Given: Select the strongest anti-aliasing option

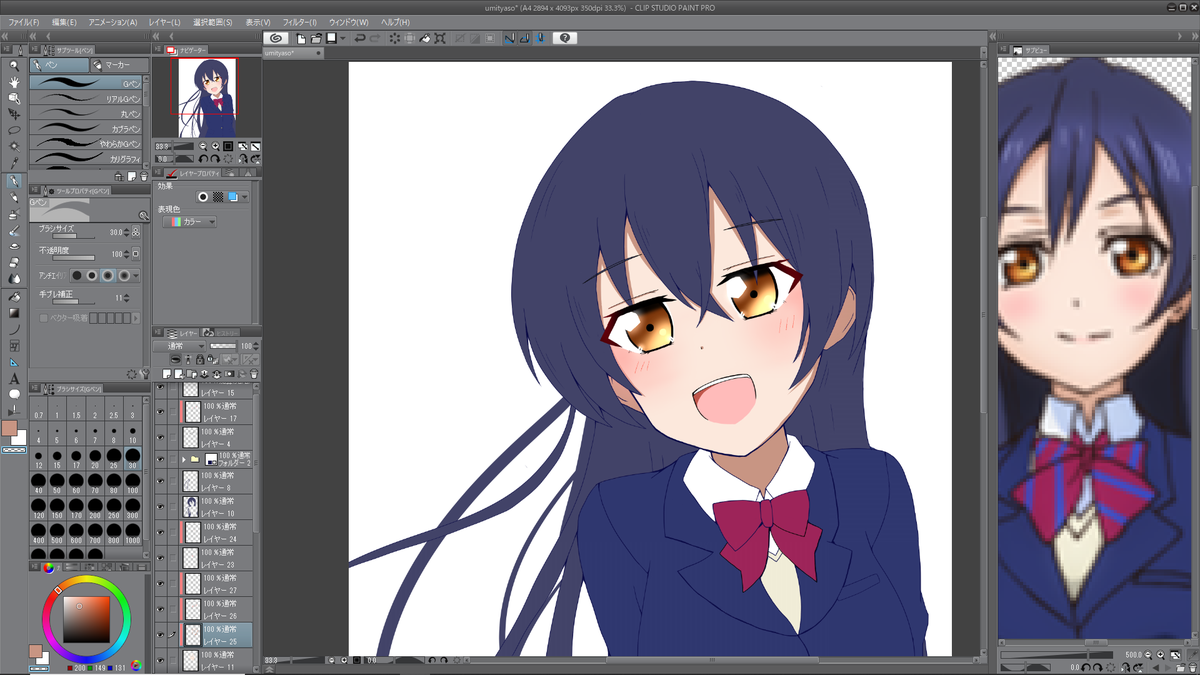Looking at the screenshot, I should 124,275.
